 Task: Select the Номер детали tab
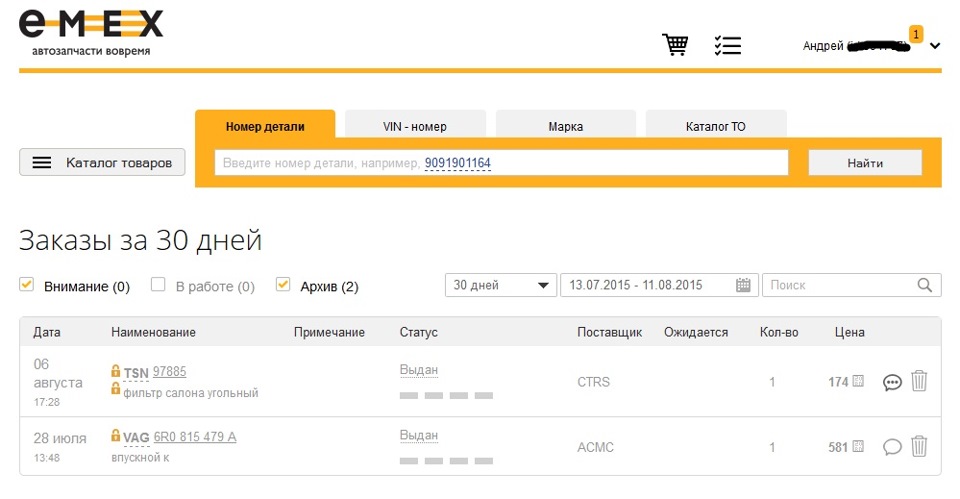click(265, 127)
